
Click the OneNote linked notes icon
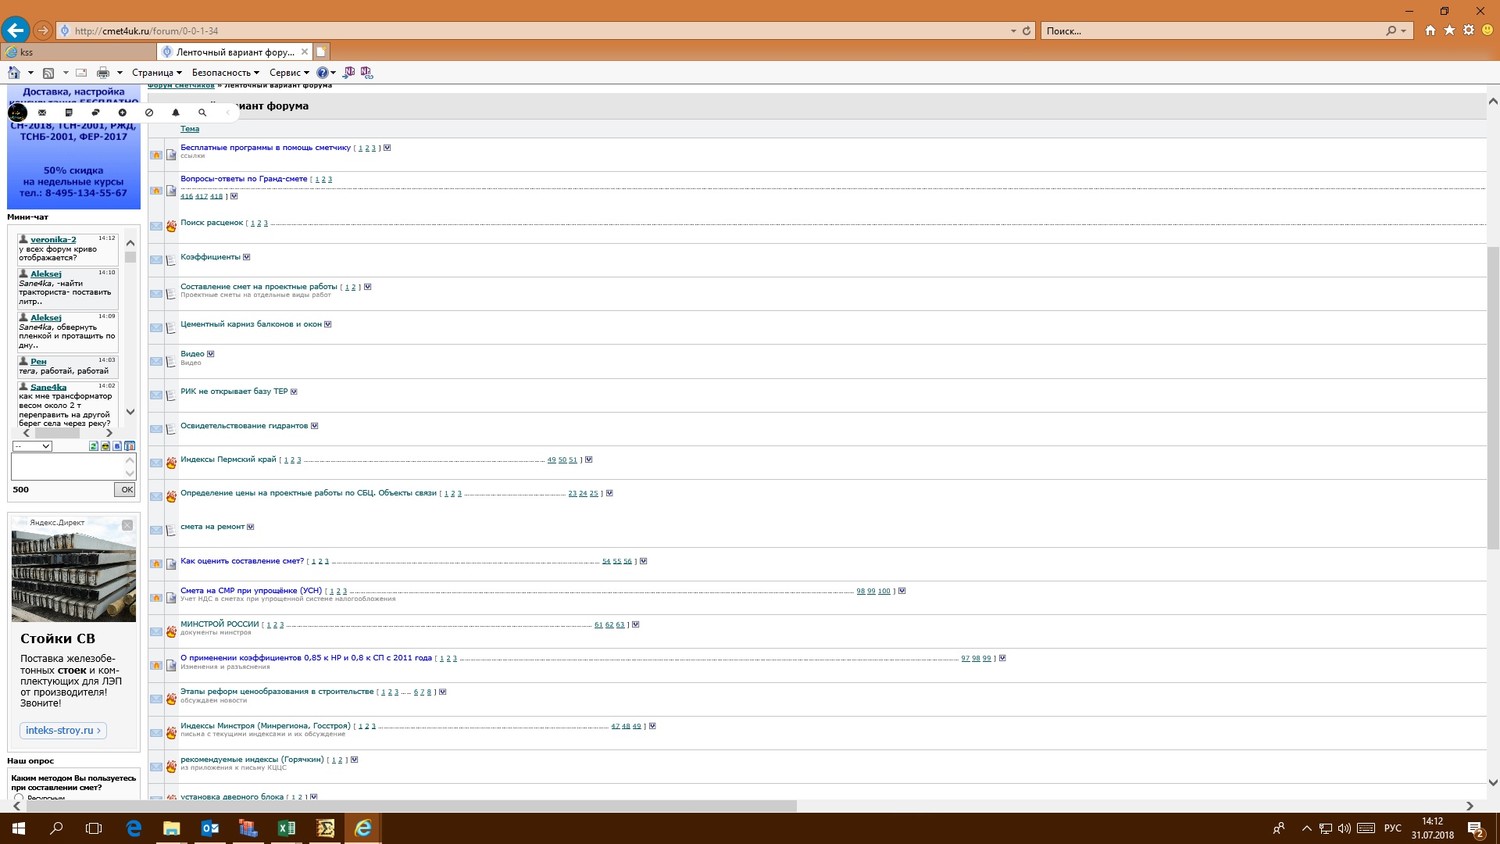367,73
